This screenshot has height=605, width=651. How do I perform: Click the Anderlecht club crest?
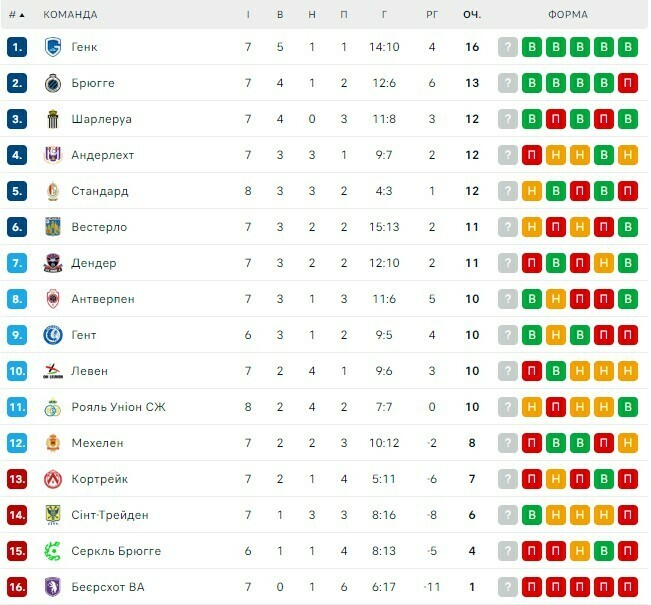(x=53, y=155)
